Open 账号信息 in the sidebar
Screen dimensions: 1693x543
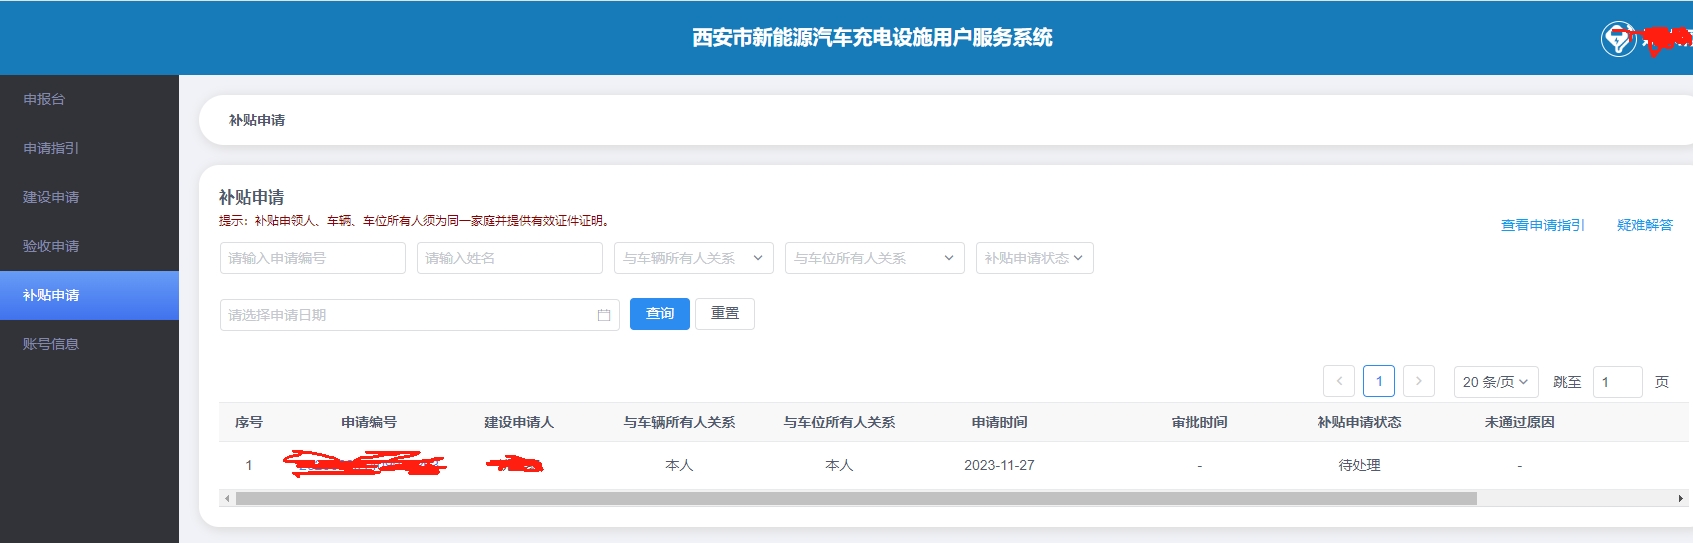51,344
